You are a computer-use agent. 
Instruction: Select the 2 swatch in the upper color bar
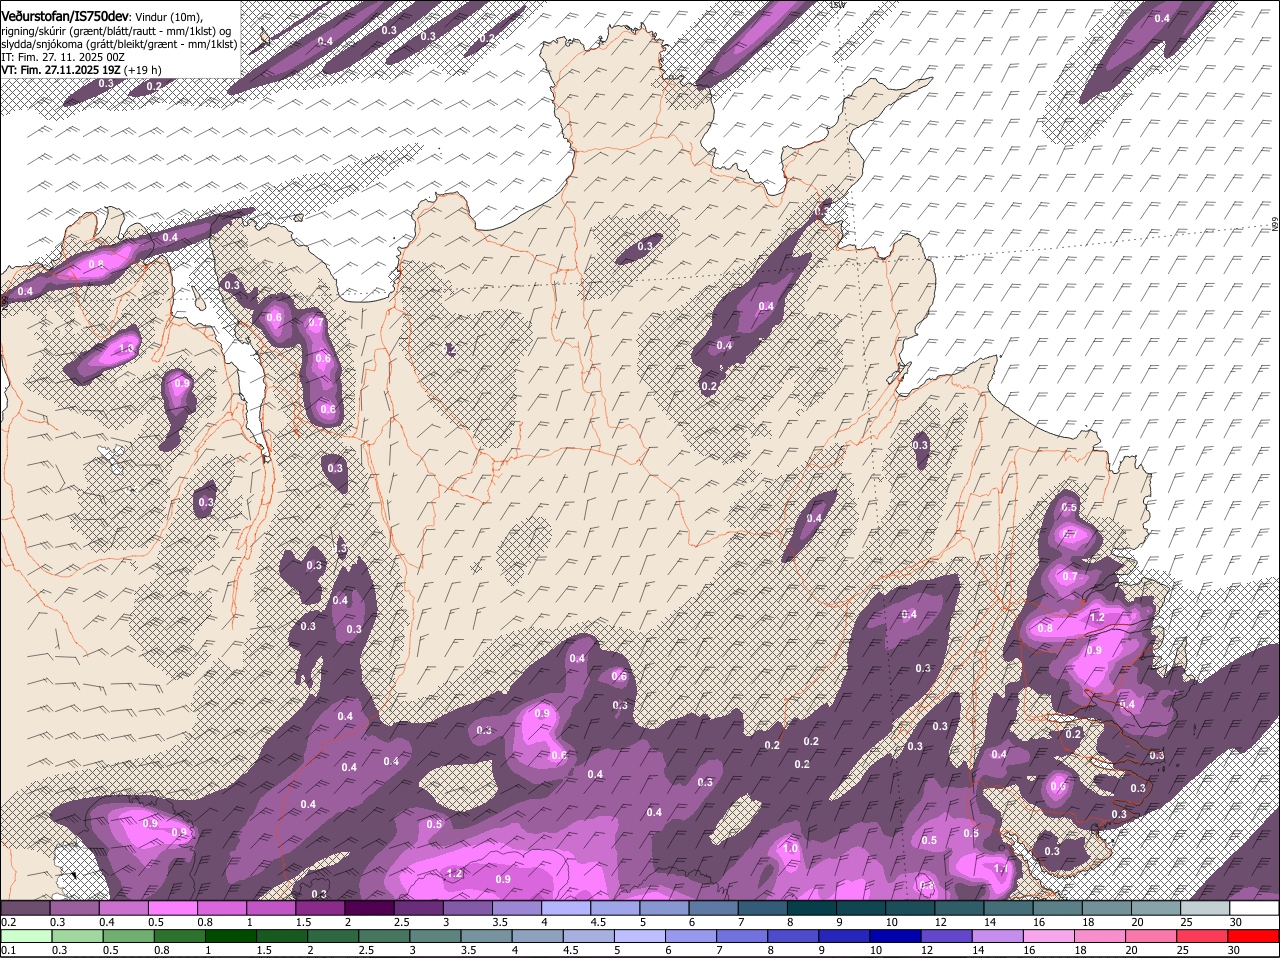369,907
